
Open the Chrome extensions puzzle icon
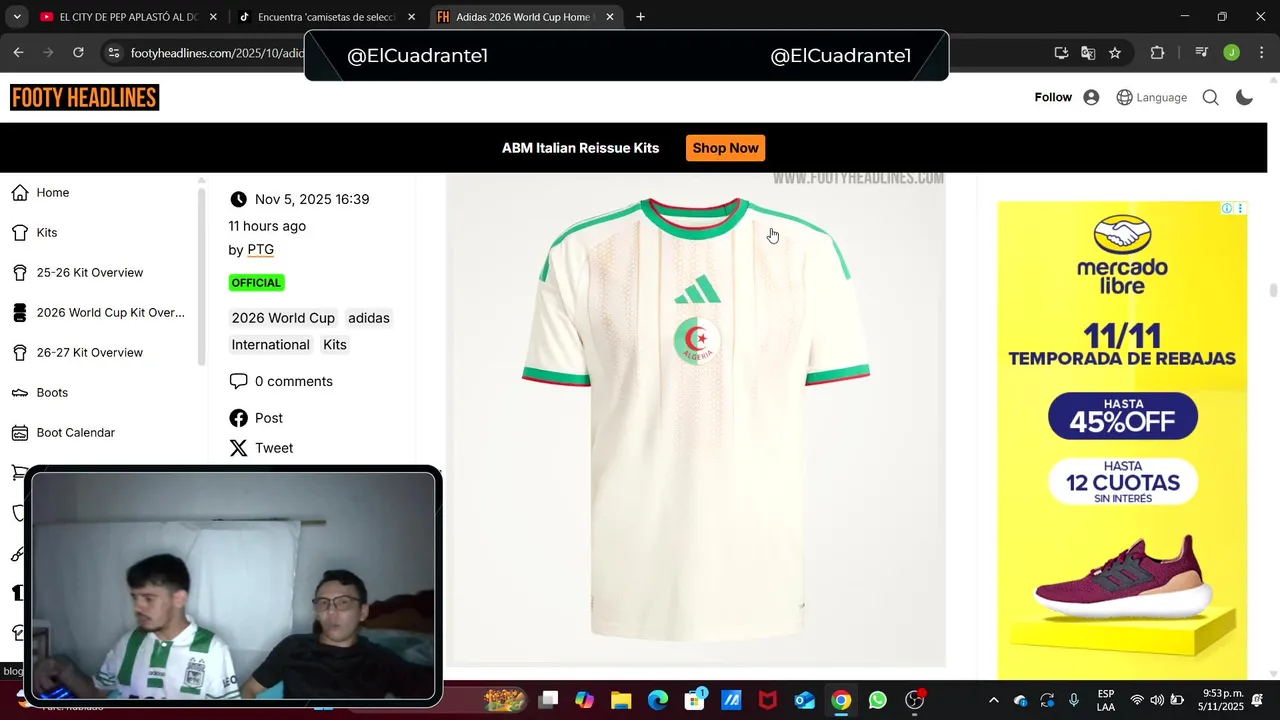tap(1158, 53)
